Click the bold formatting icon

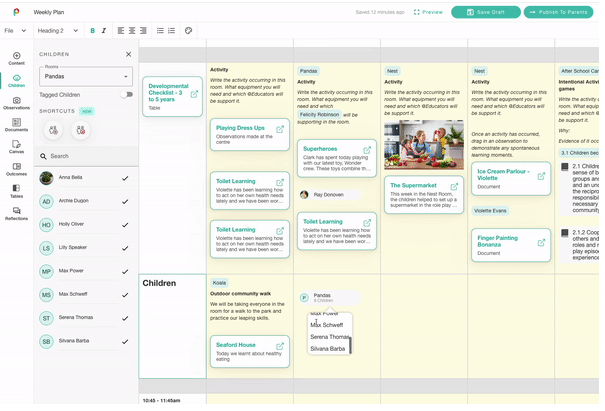pos(93,31)
